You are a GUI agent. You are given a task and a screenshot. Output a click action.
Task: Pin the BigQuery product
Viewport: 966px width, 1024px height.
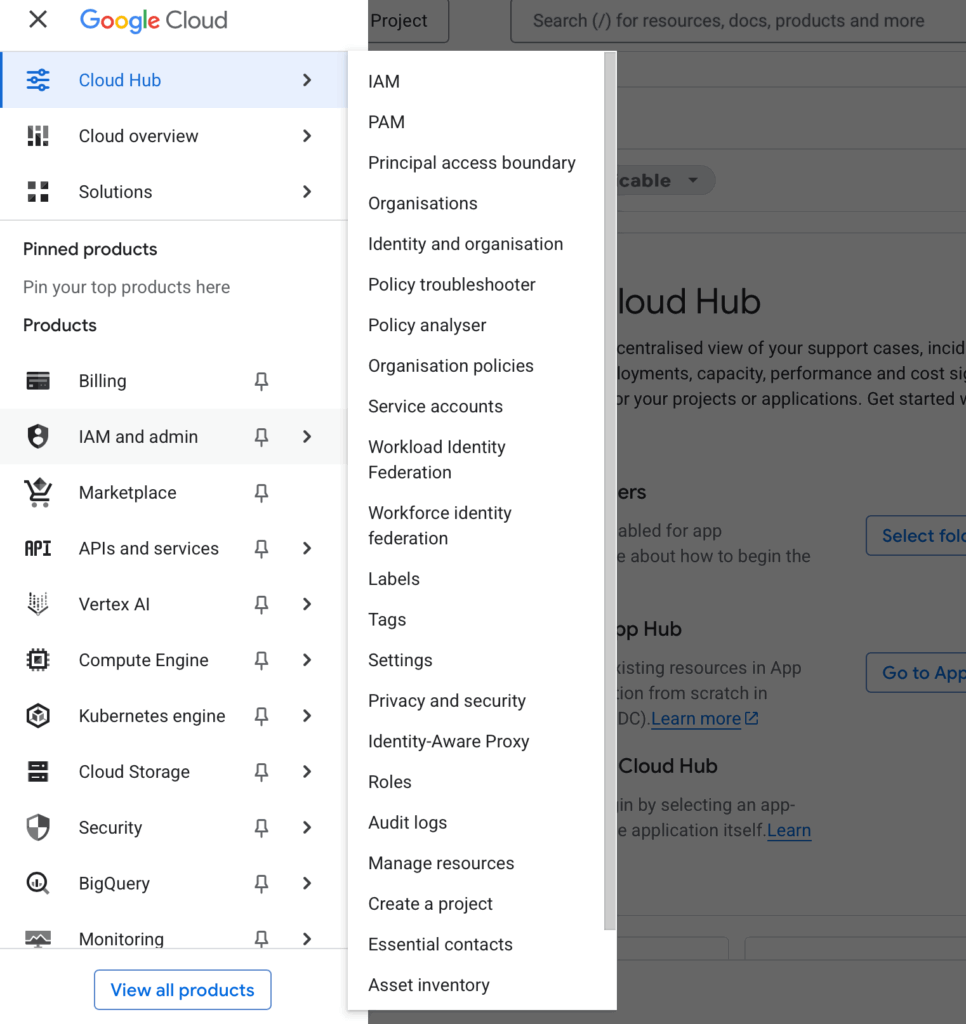[261, 883]
